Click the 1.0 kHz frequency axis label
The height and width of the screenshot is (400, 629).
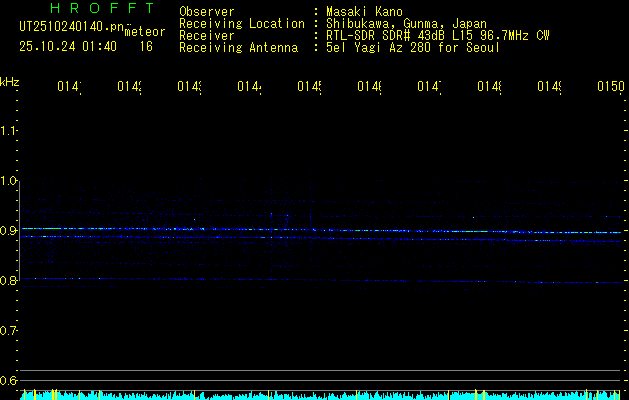10,181
